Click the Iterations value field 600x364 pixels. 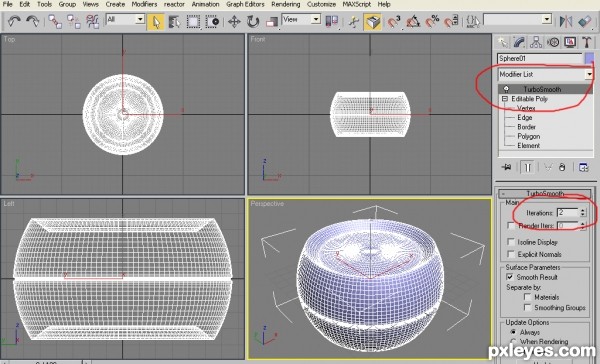pos(568,212)
